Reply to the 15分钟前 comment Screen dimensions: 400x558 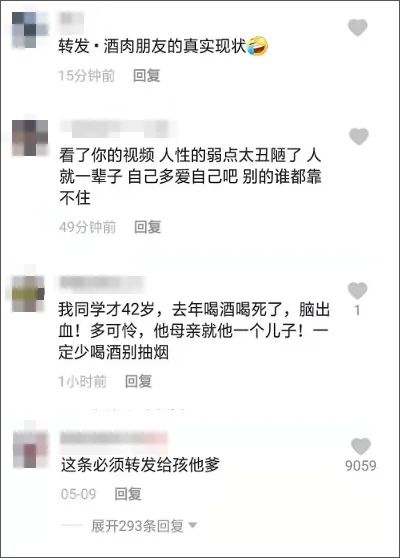147,75
